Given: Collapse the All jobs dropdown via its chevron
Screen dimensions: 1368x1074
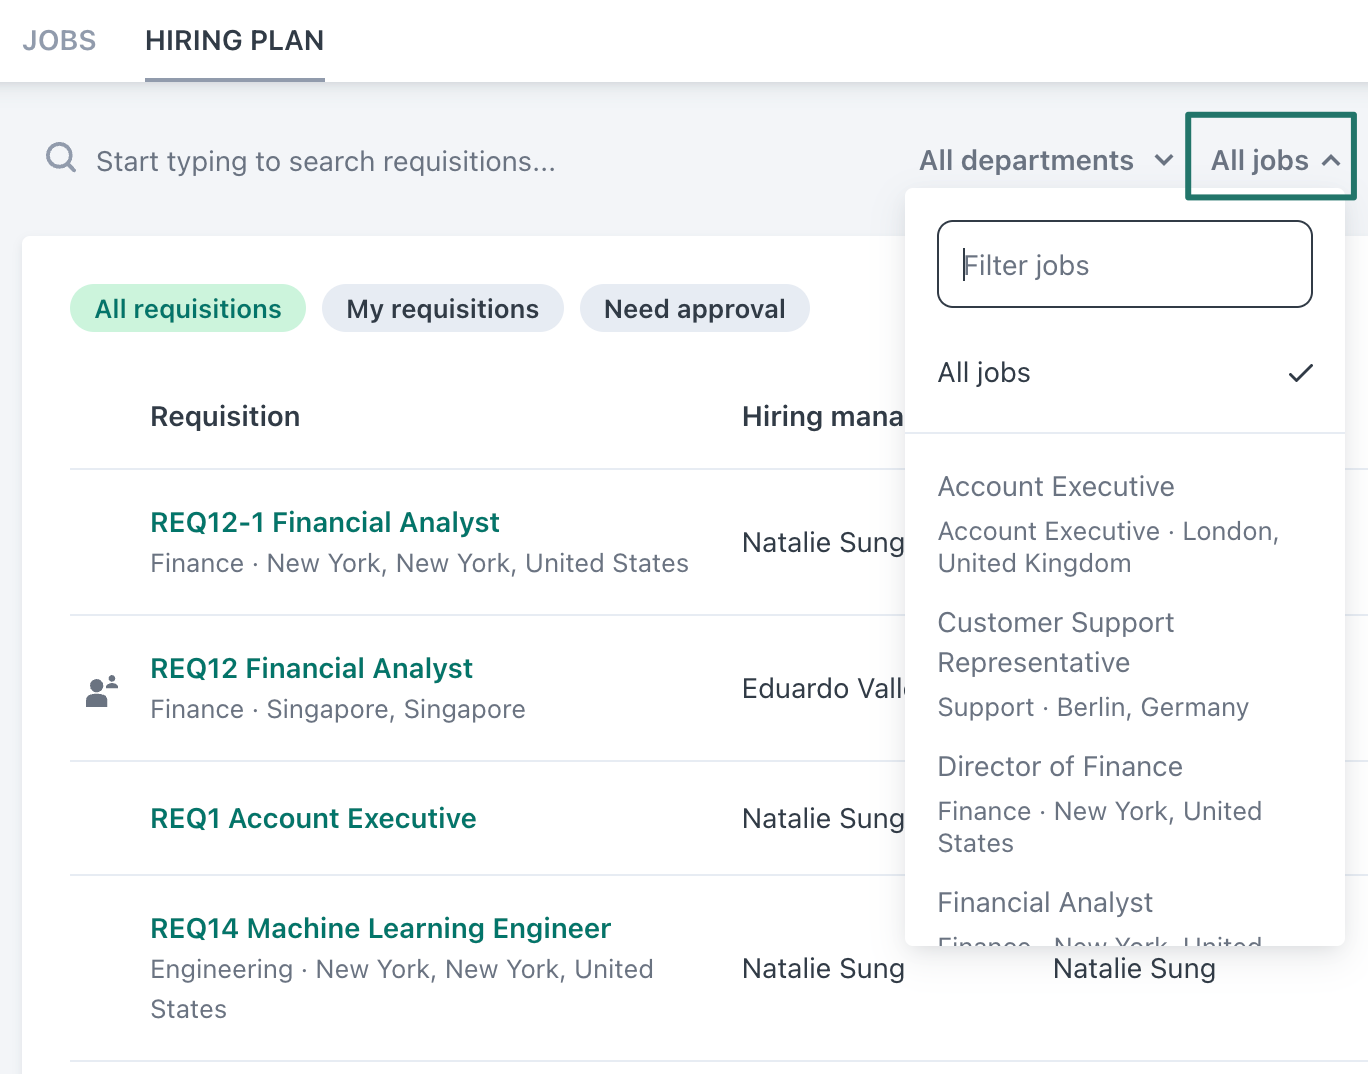Looking at the screenshot, I should [x=1330, y=158].
